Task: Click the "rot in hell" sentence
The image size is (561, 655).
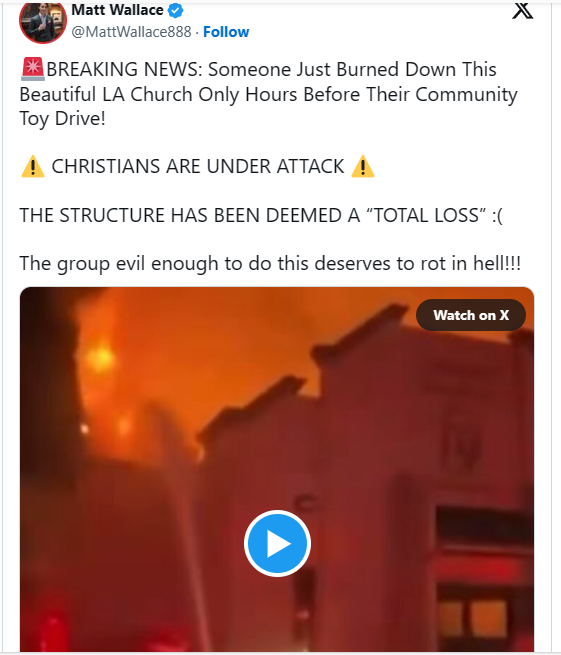Action: (270, 264)
